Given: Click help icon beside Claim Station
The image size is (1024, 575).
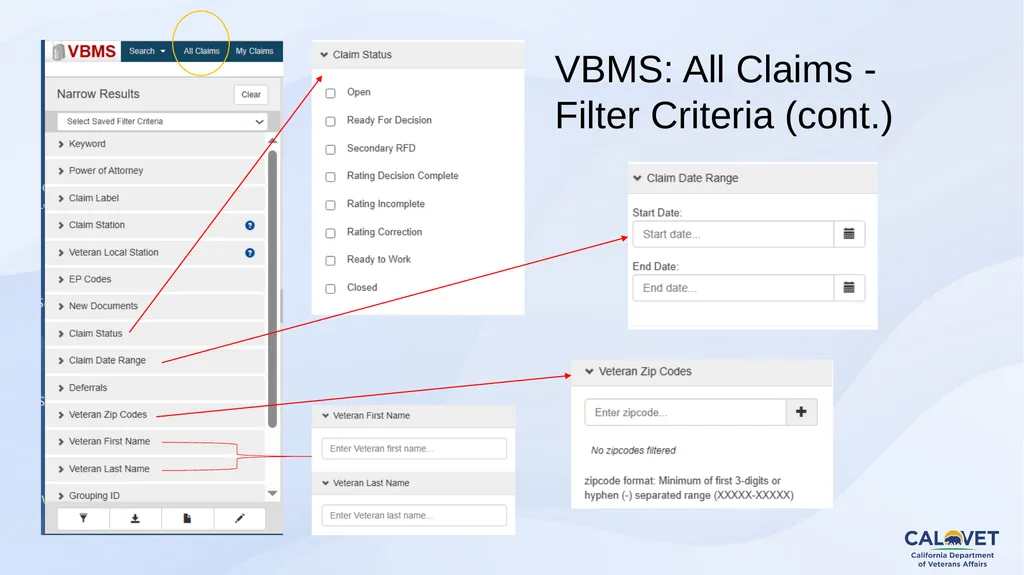Looking at the screenshot, I should coord(249,225).
